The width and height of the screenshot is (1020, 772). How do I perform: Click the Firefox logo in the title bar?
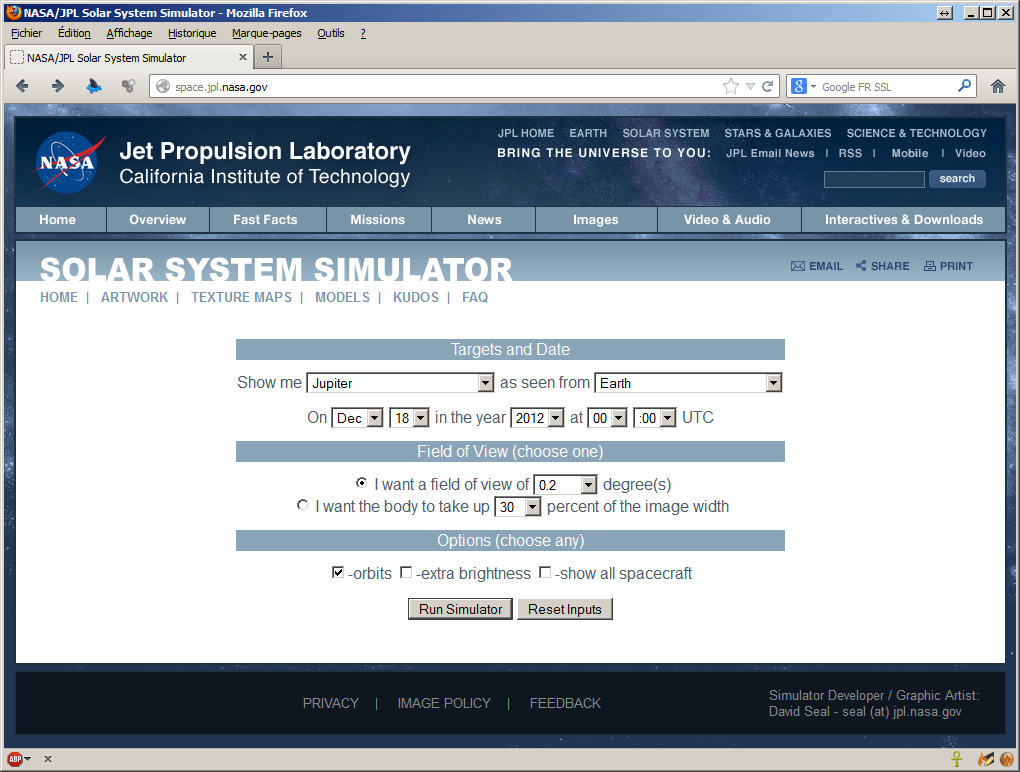pyautogui.click(x=13, y=12)
